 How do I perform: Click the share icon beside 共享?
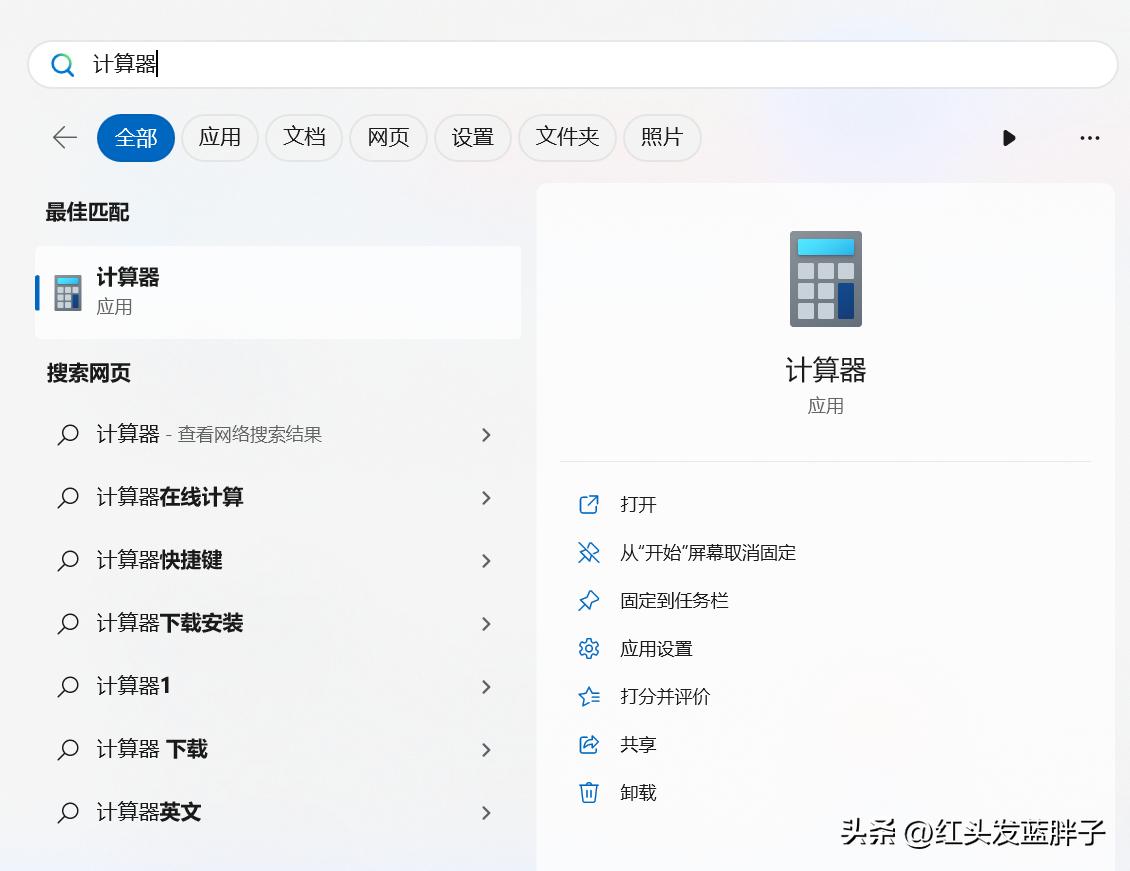589,745
